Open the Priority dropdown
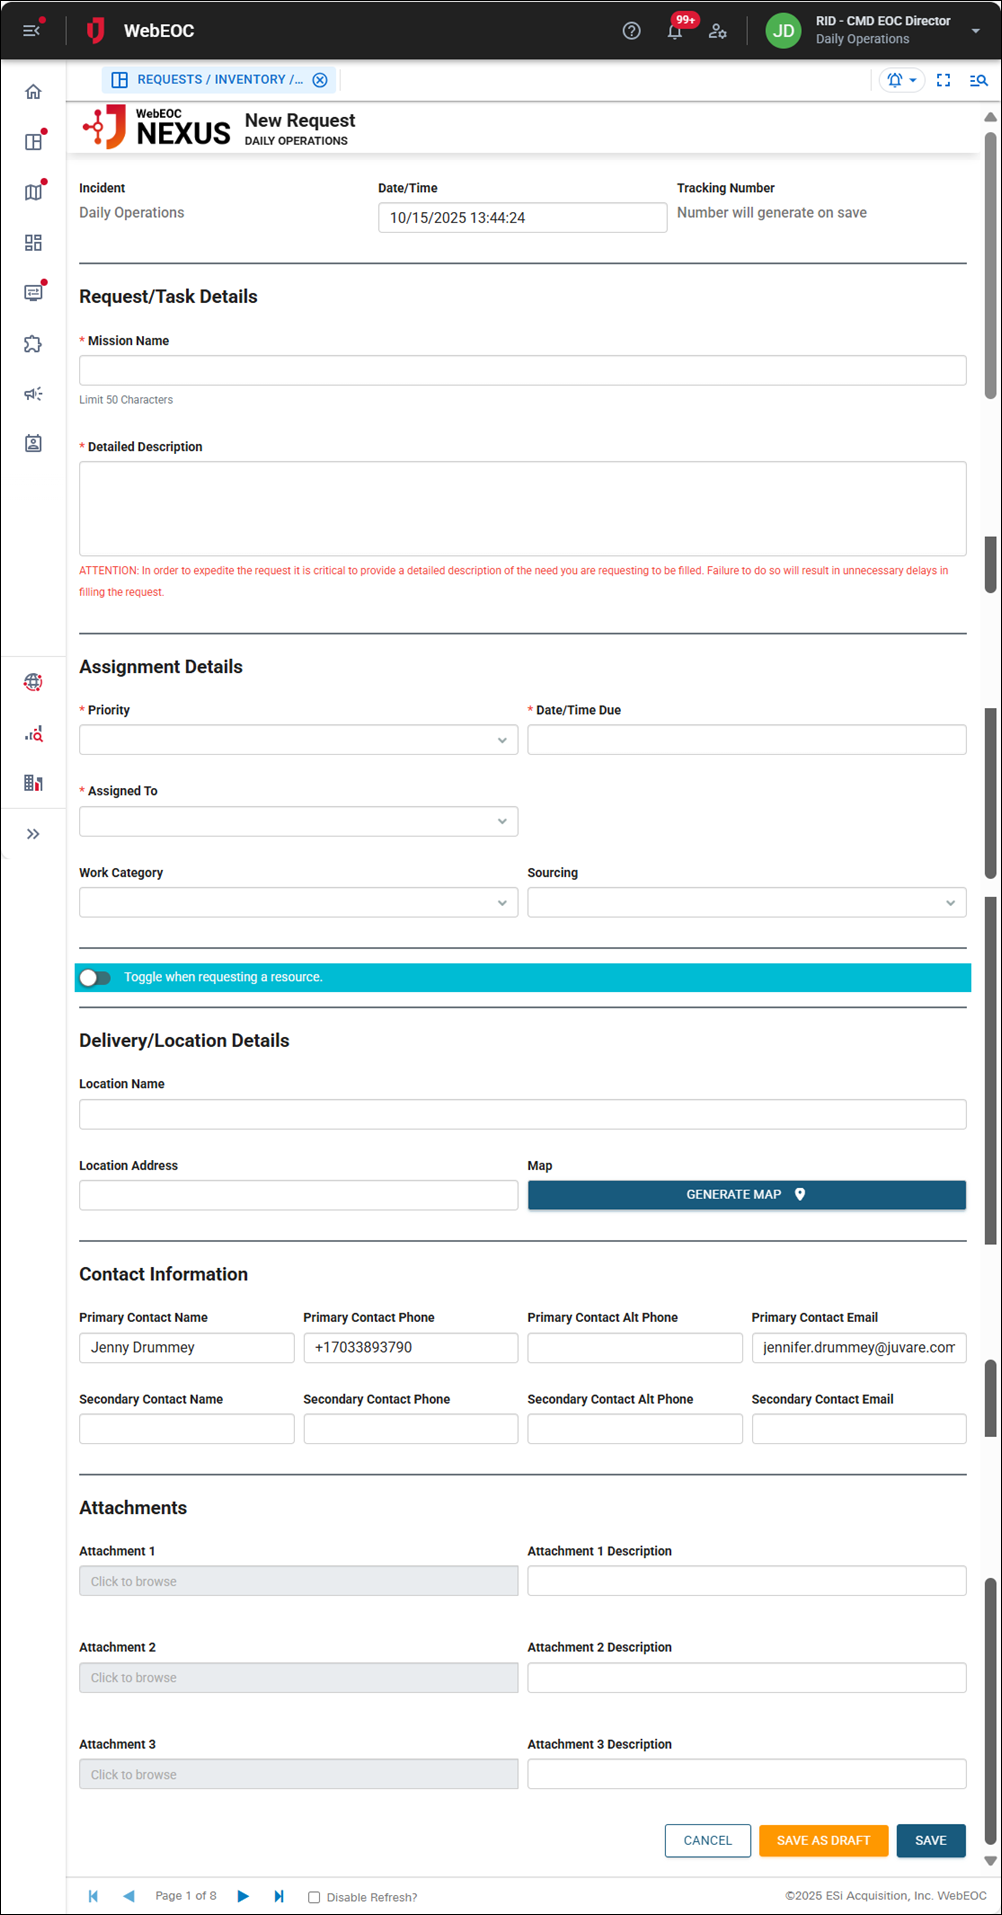This screenshot has width=1002, height=1915. point(298,740)
